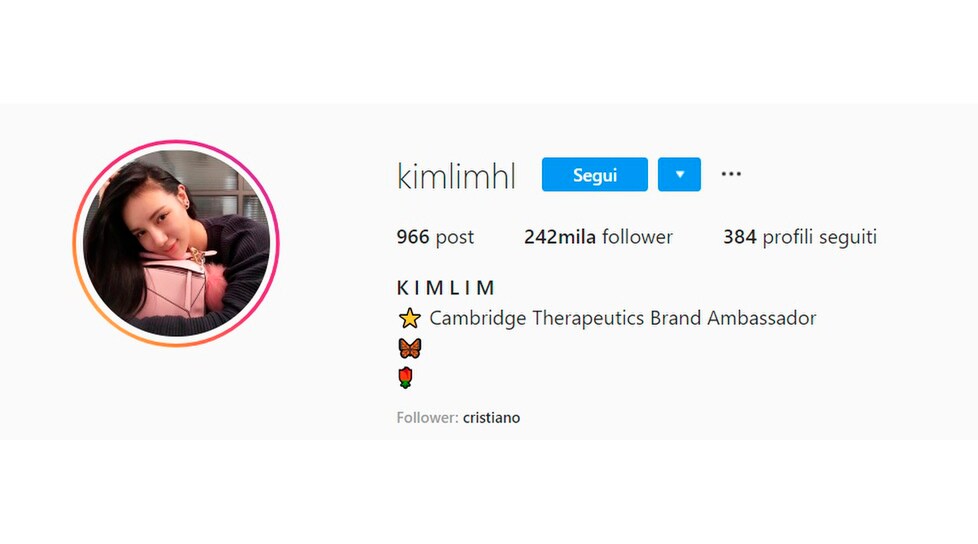The image size is (978, 544).
Task: Click the bold 242mila number
Action: [x=559, y=237]
